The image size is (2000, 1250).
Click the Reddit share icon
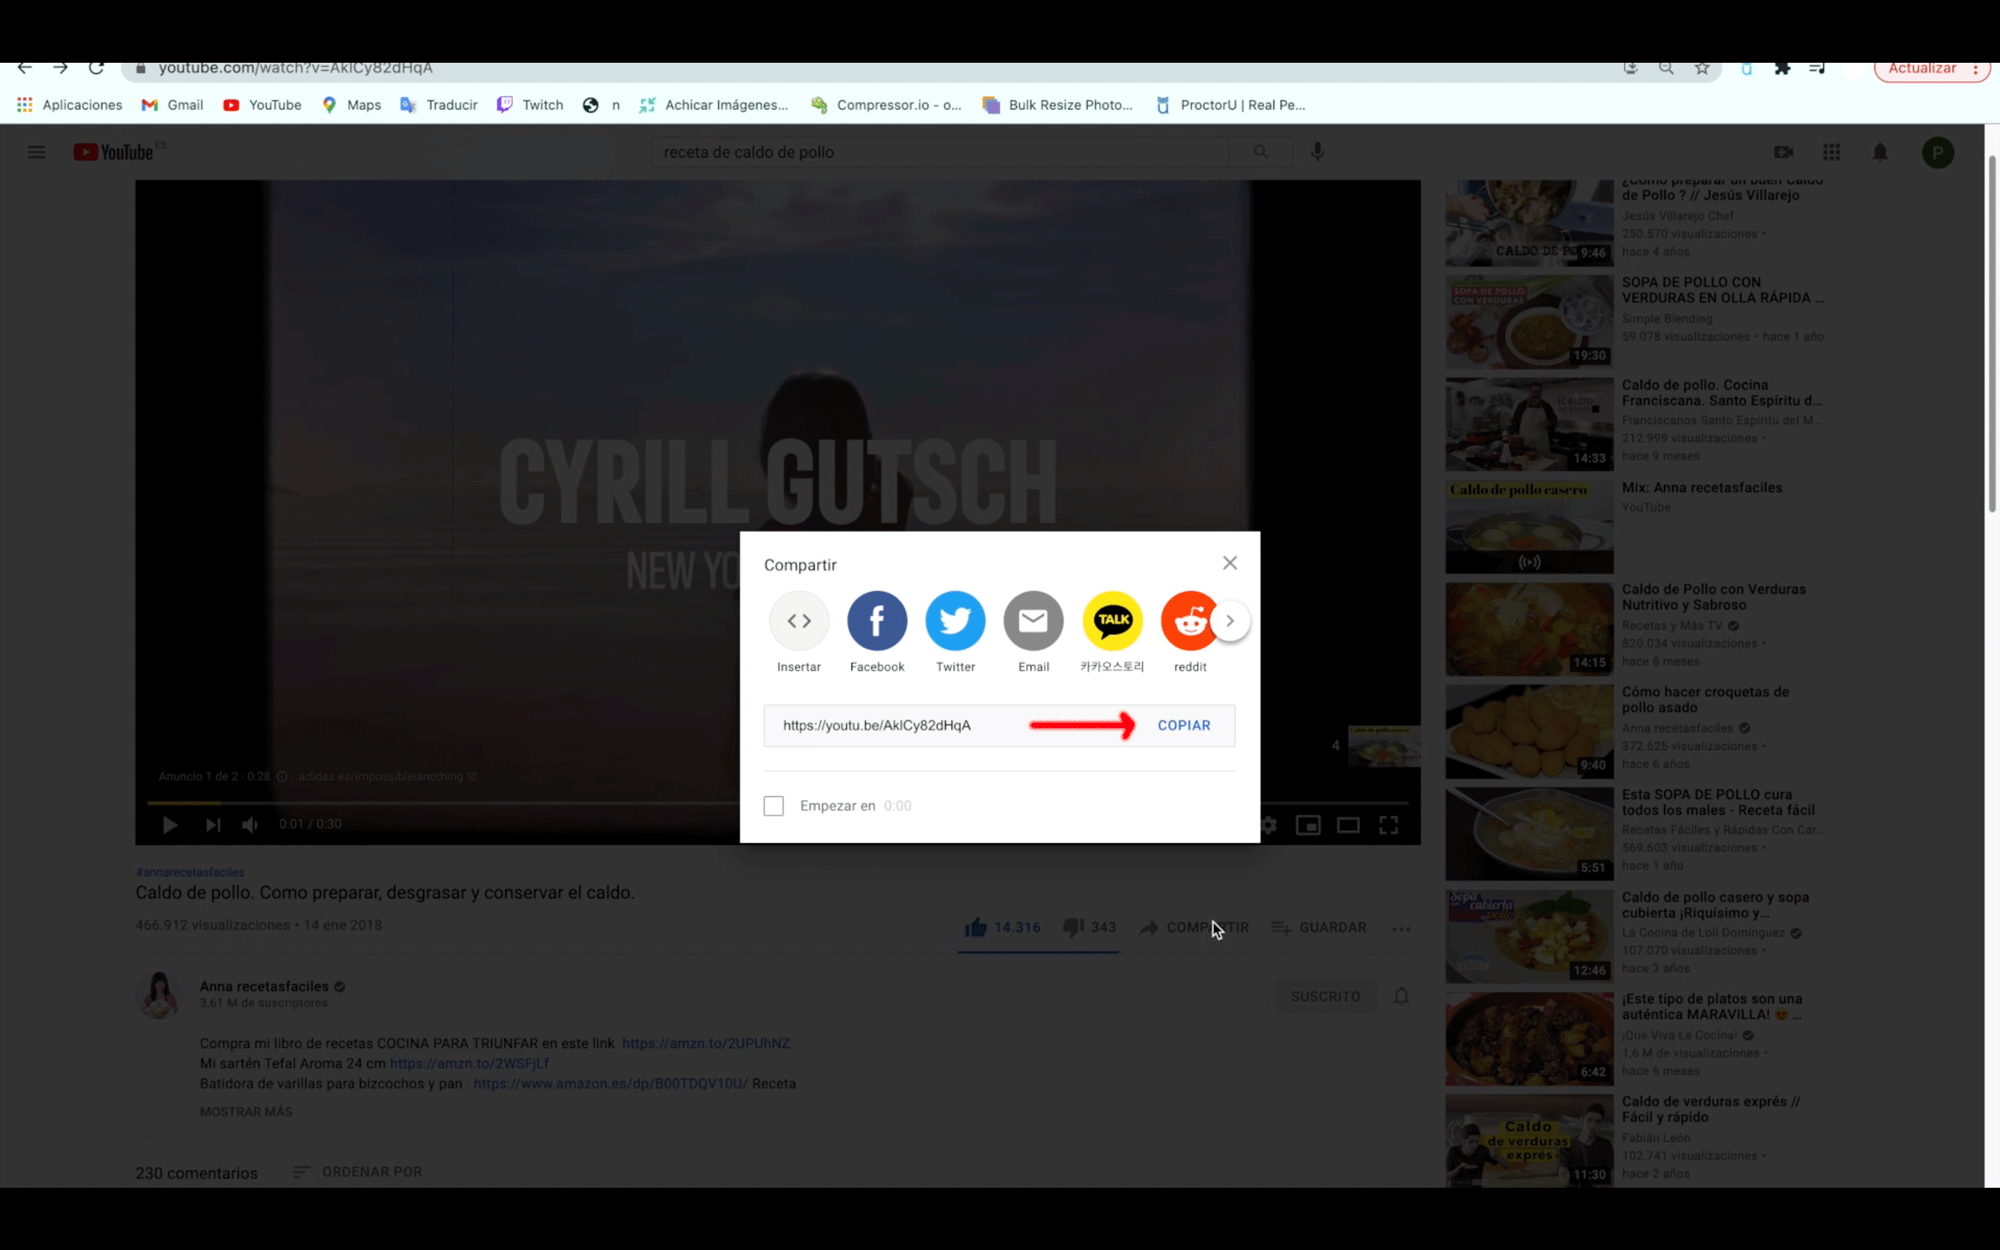click(1189, 621)
